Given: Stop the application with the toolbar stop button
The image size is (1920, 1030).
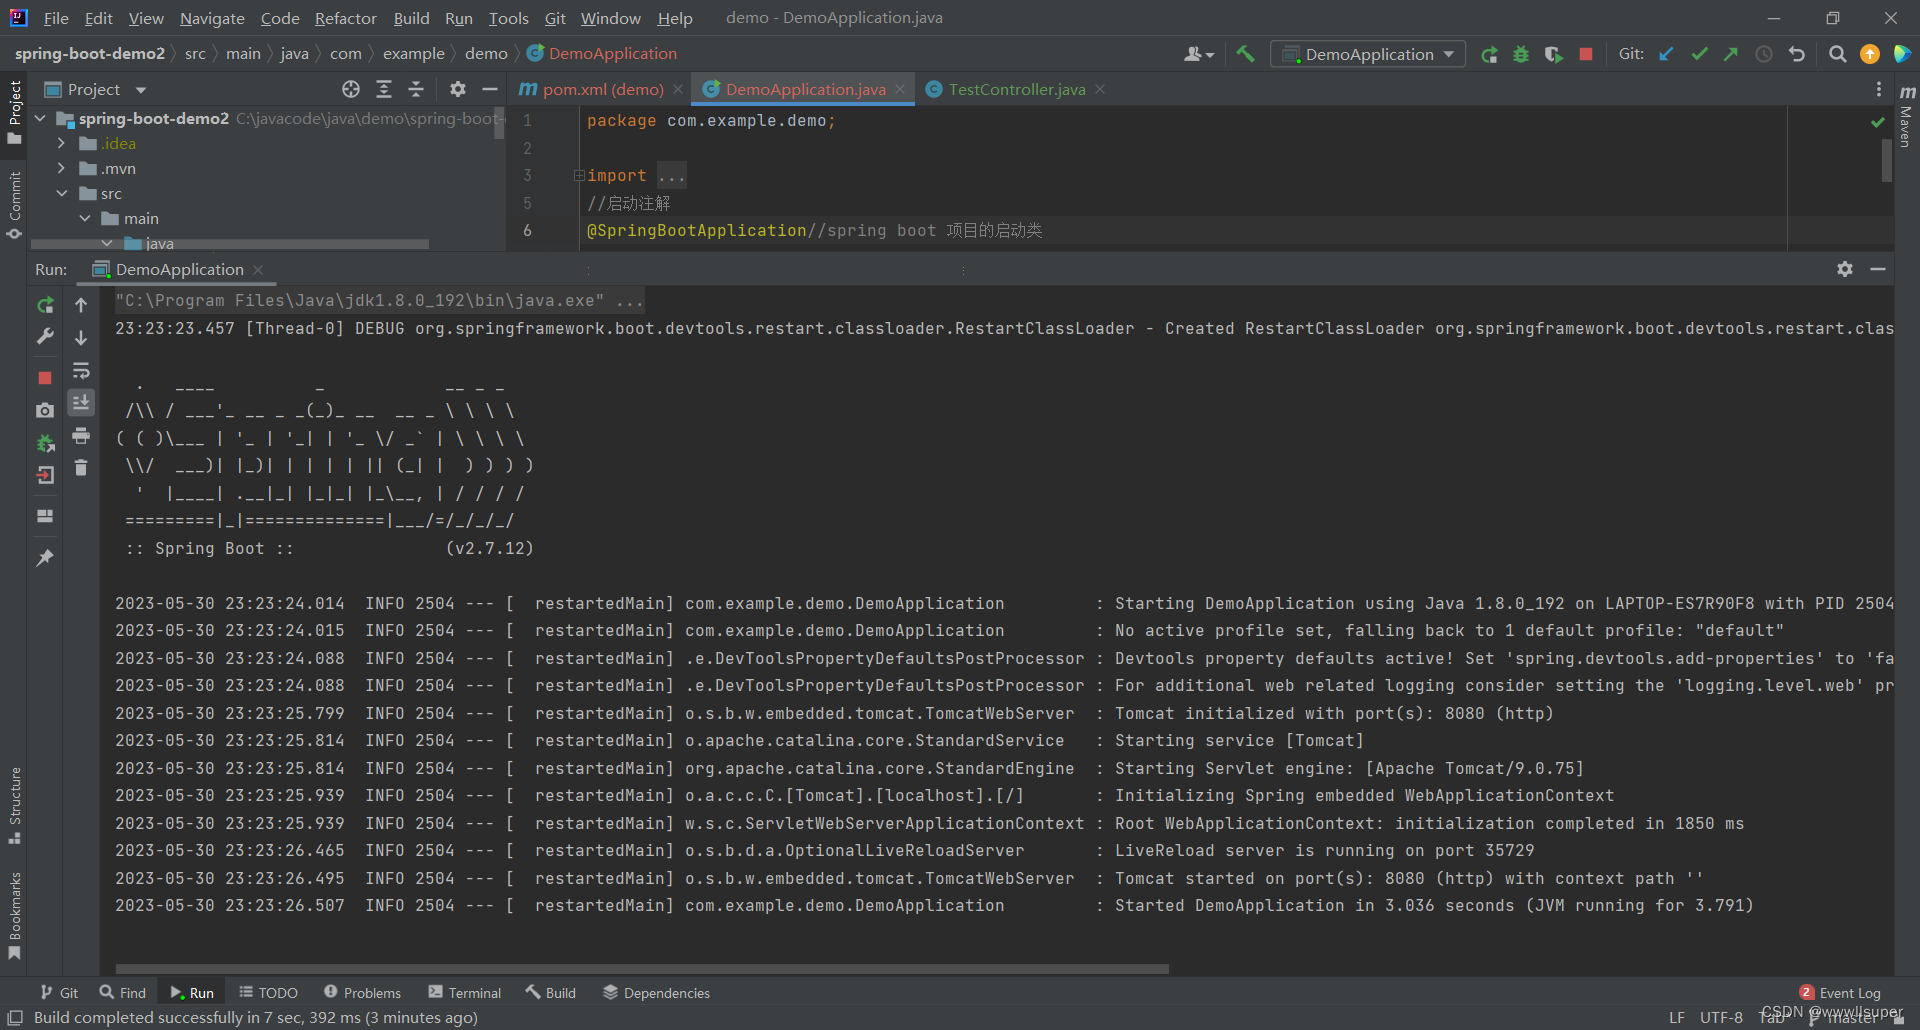Looking at the screenshot, I should point(1586,54).
